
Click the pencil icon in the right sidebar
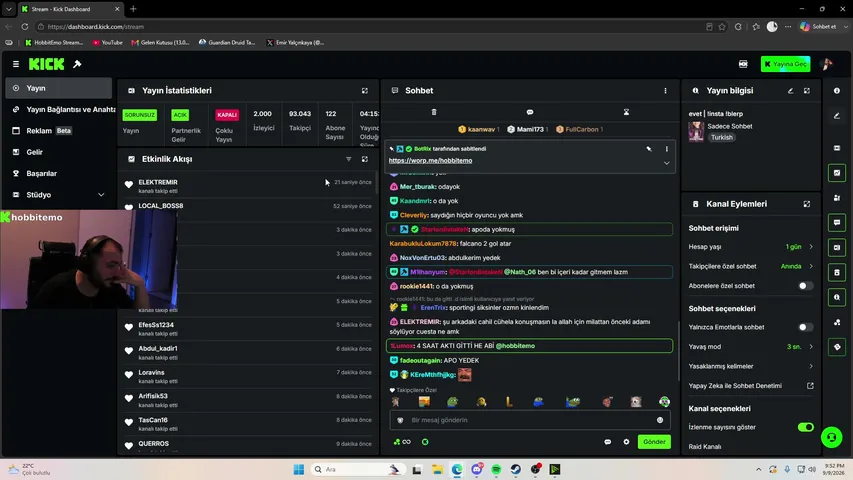click(x=837, y=115)
